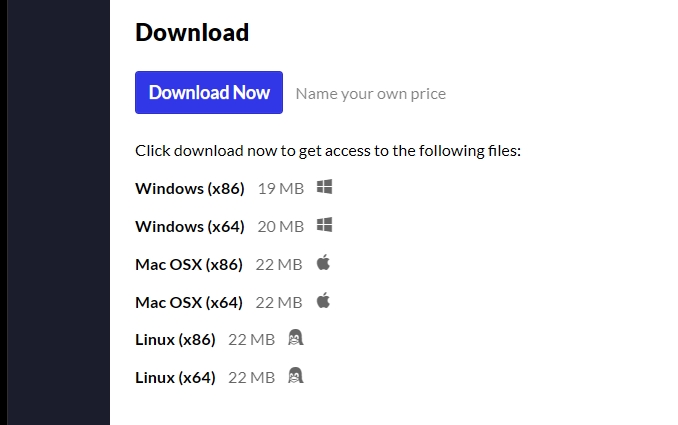Click the 19 MB file size label
Viewport: 678px width, 425px height.
coord(281,189)
